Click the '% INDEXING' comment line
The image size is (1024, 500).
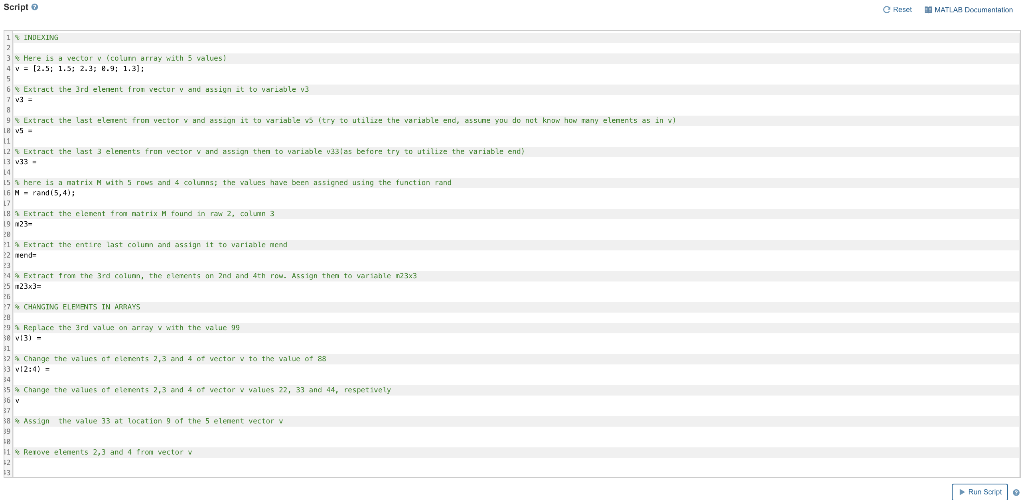pyautogui.click(x=37, y=37)
